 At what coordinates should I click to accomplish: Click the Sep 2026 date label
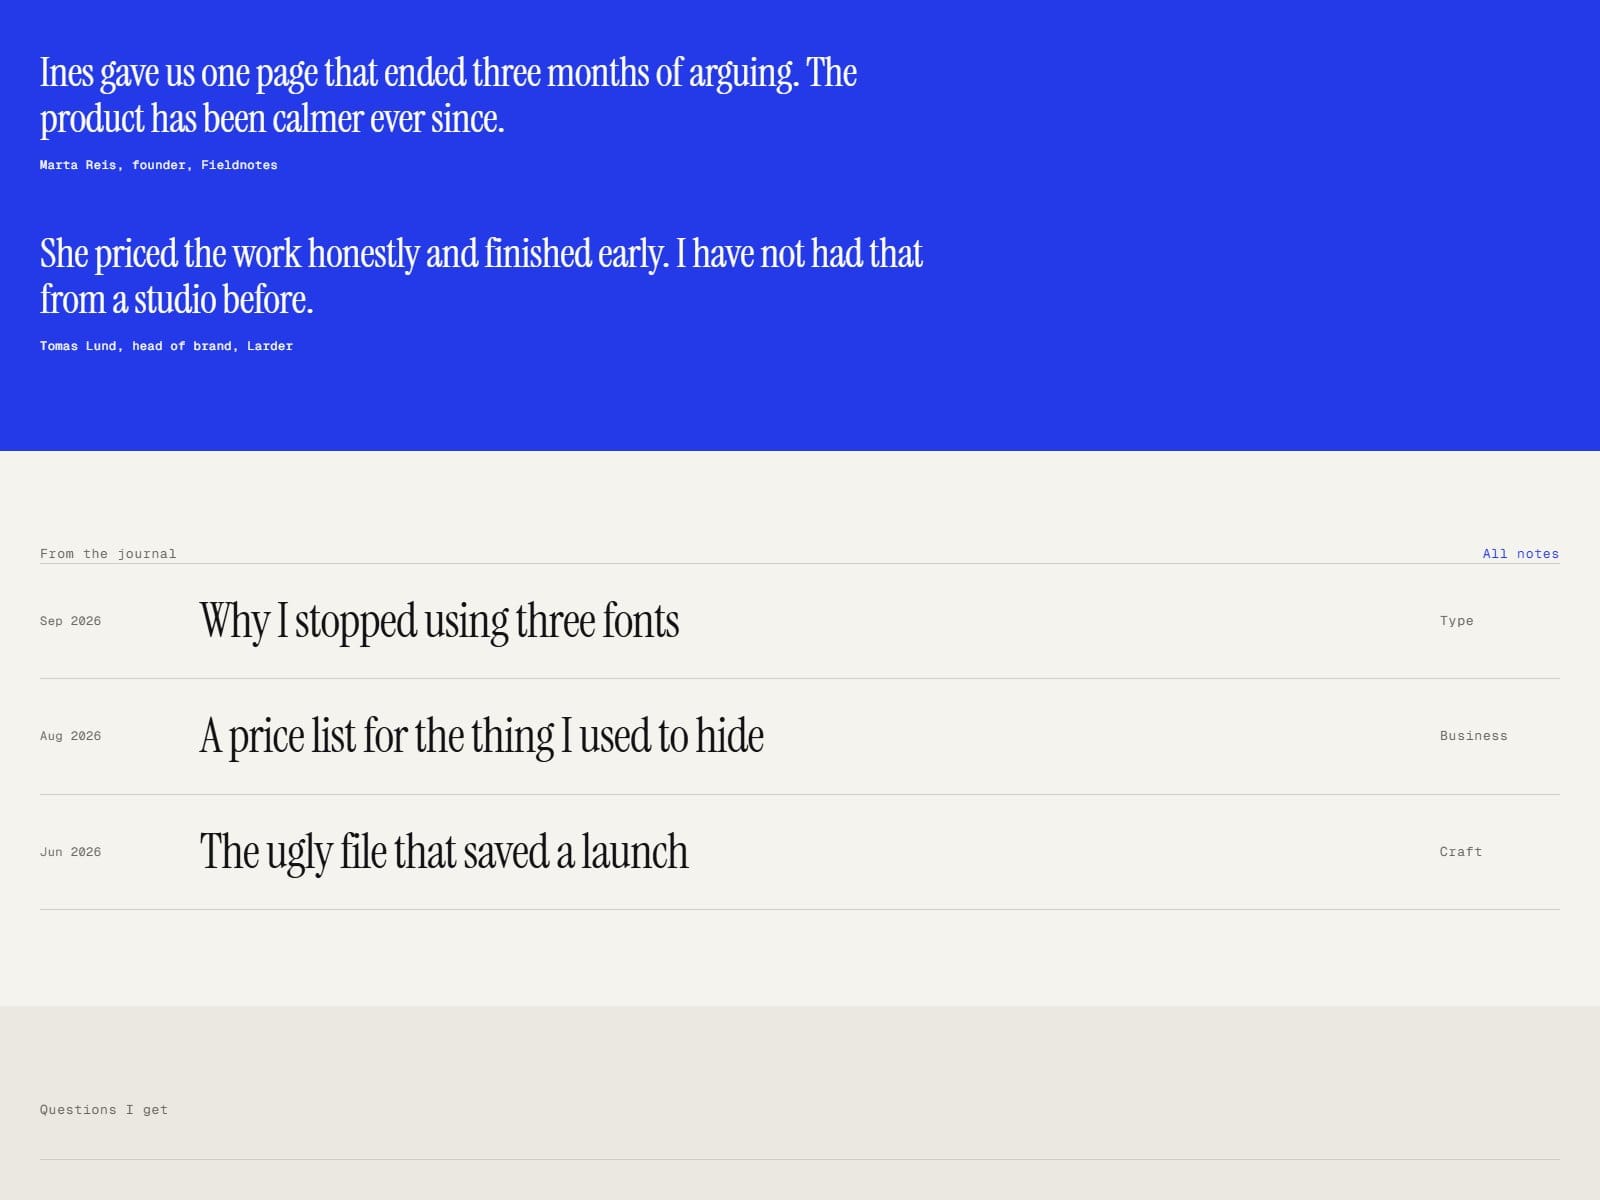[x=70, y=621]
